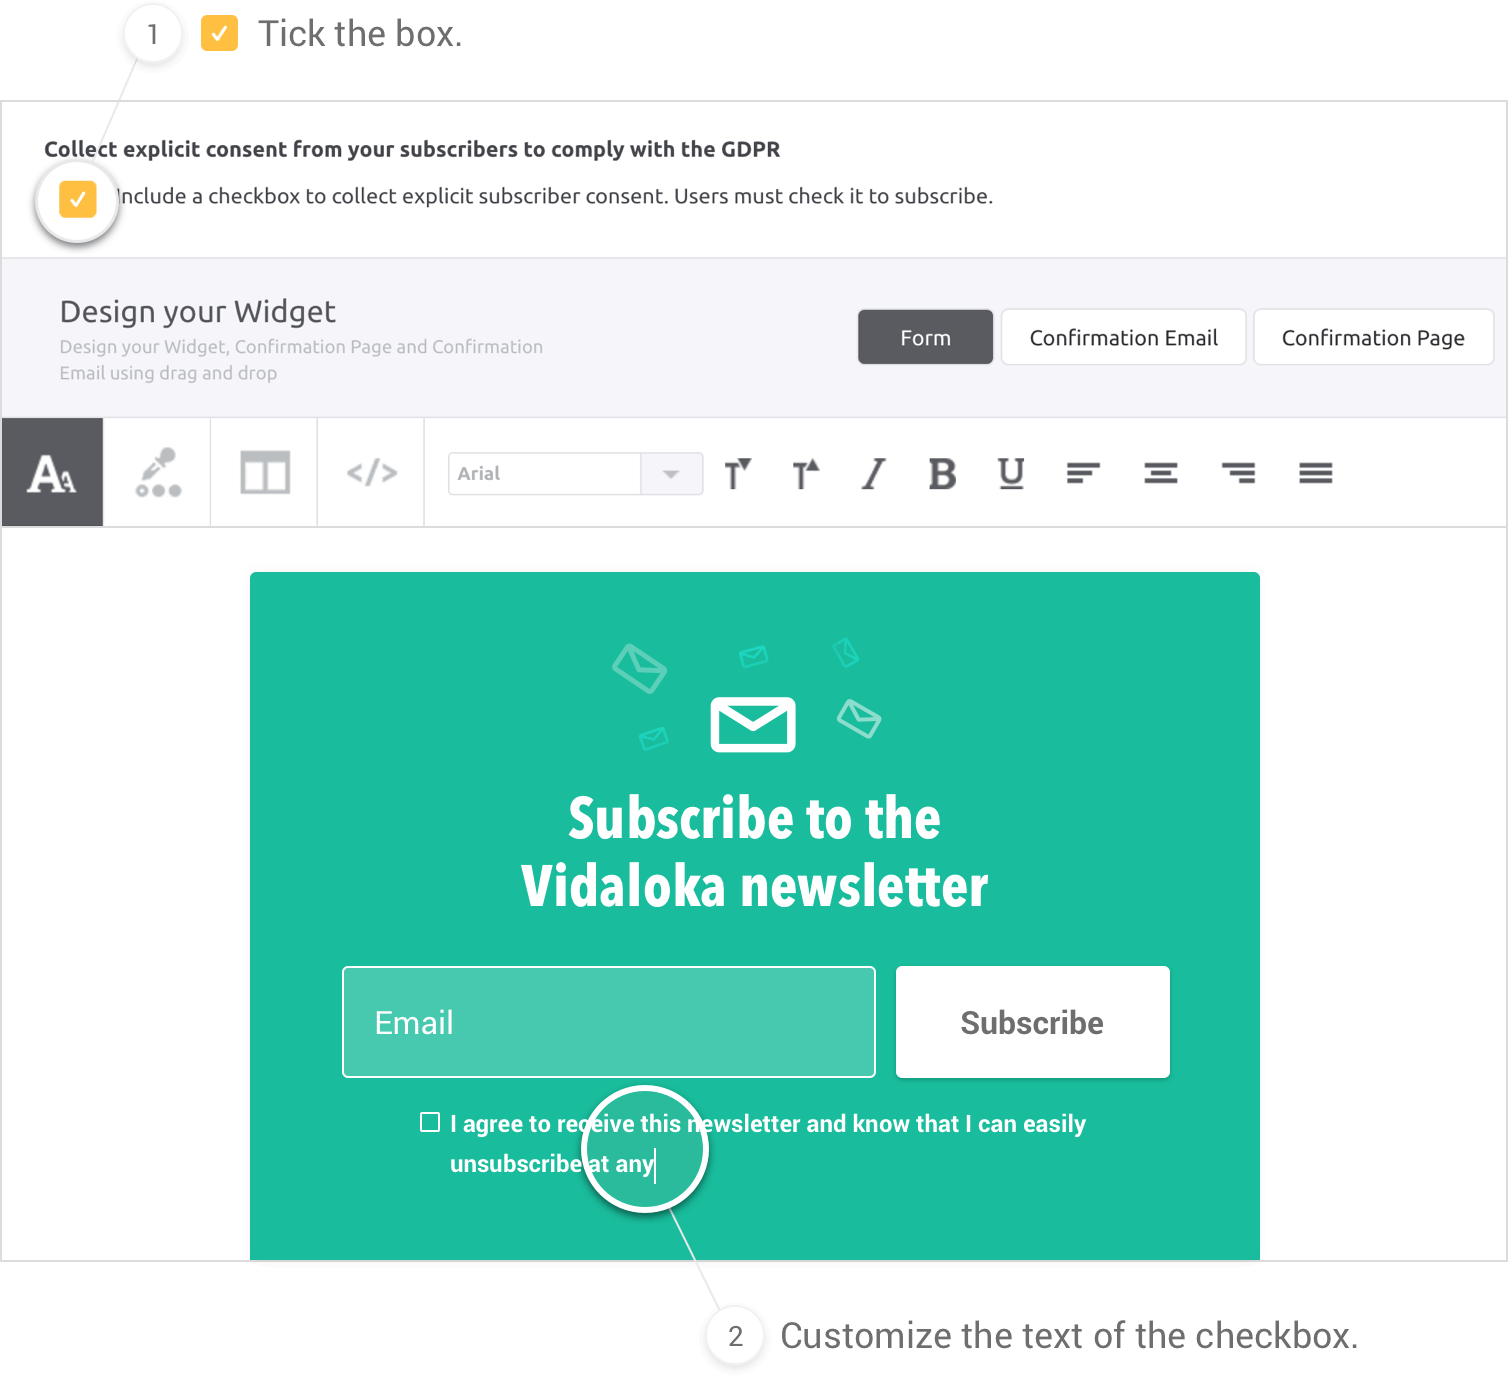Switch to the Confirmation Email tab
The height and width of the screenshot is (1376, 1508).
tap(1123, 337)
